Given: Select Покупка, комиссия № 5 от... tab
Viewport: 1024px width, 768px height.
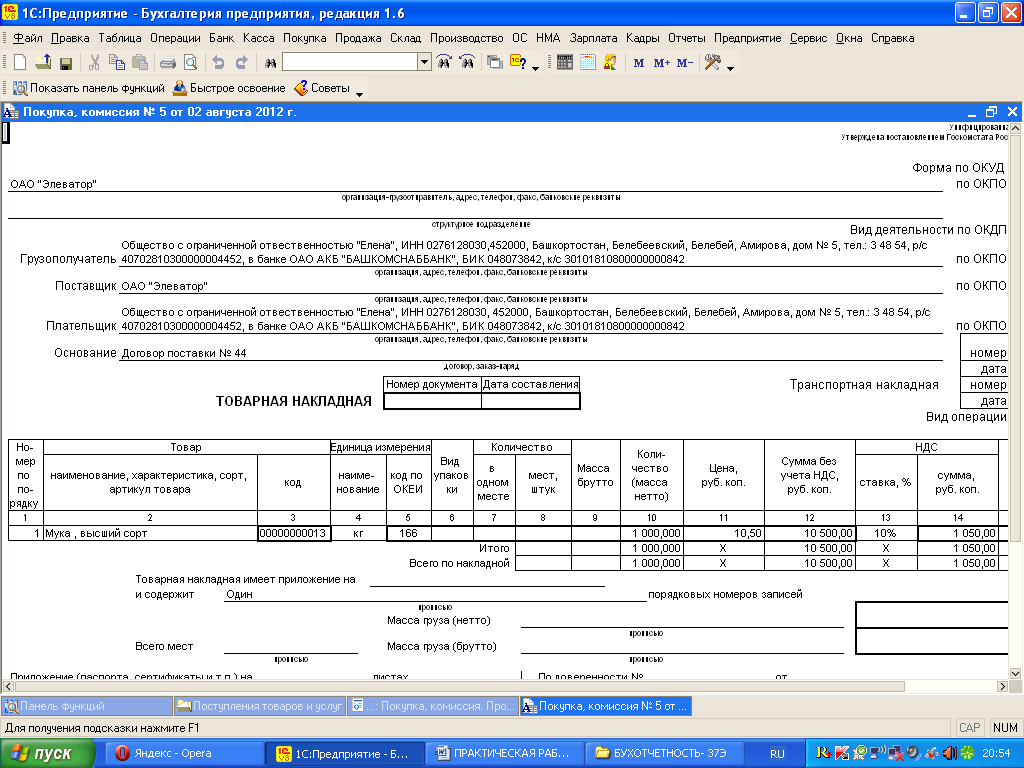Looking at the screenshot, I should click(x=605, y=706).
